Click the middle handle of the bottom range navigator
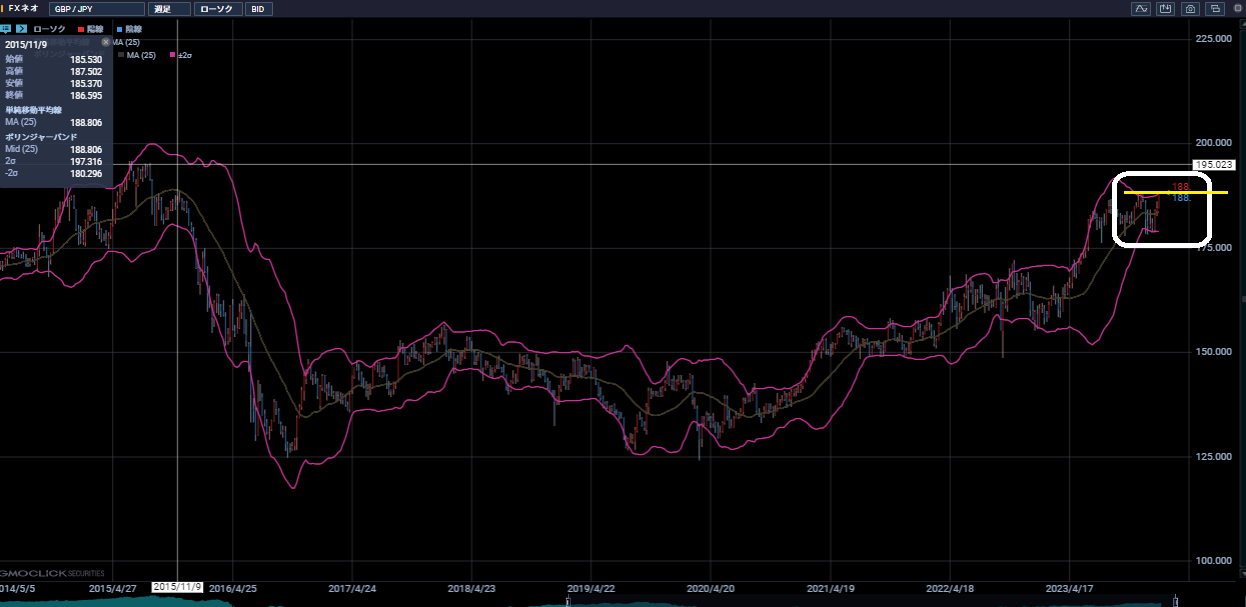The width and height of the screenshot is (1246, 607). click(567, 601)
